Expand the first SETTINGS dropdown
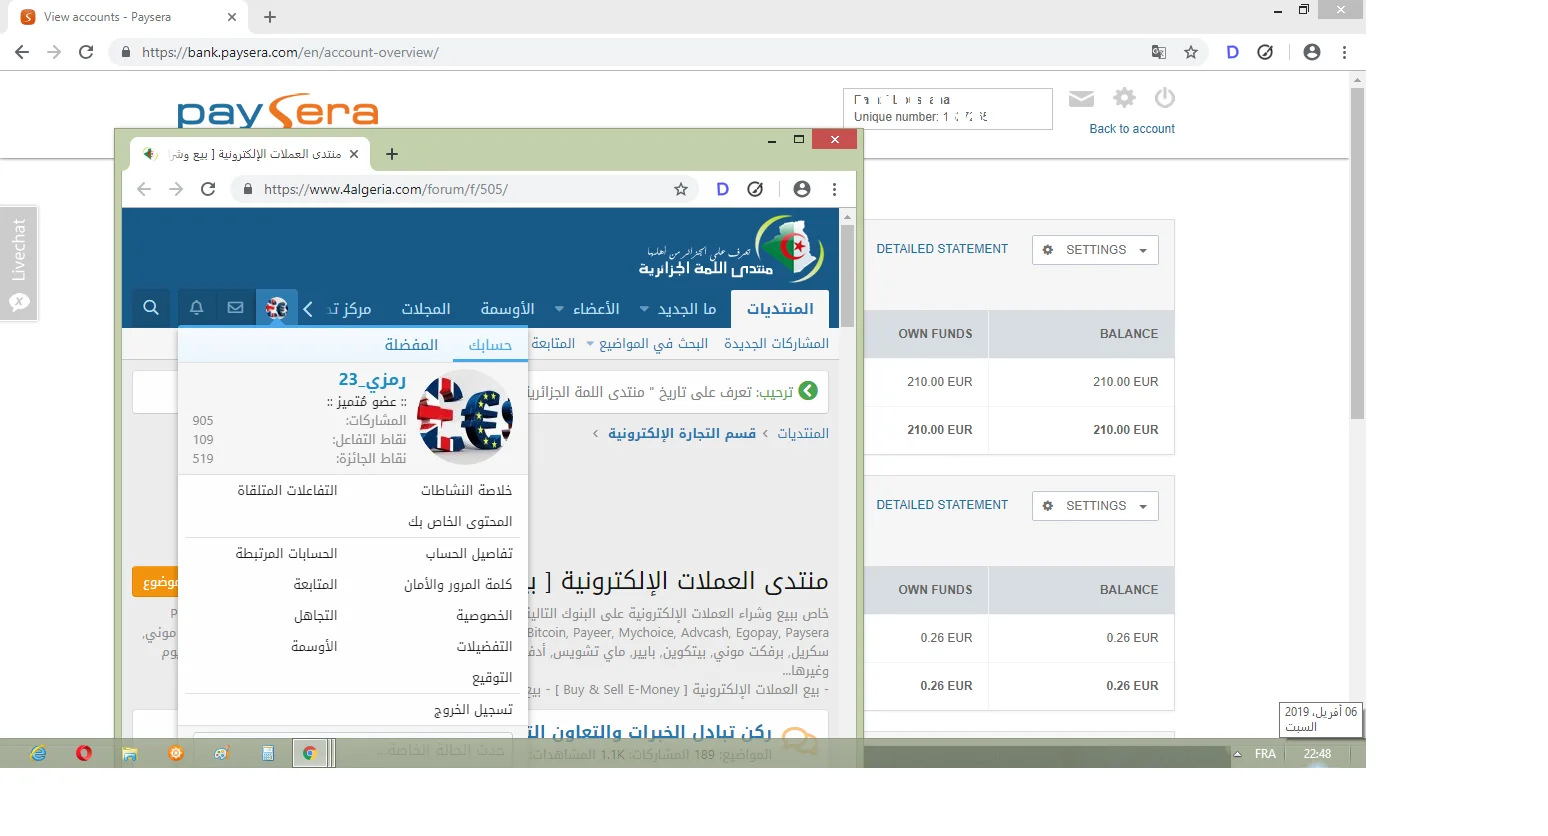The width and height of the screenshot is (1548, 836). tap(1095, 250)
